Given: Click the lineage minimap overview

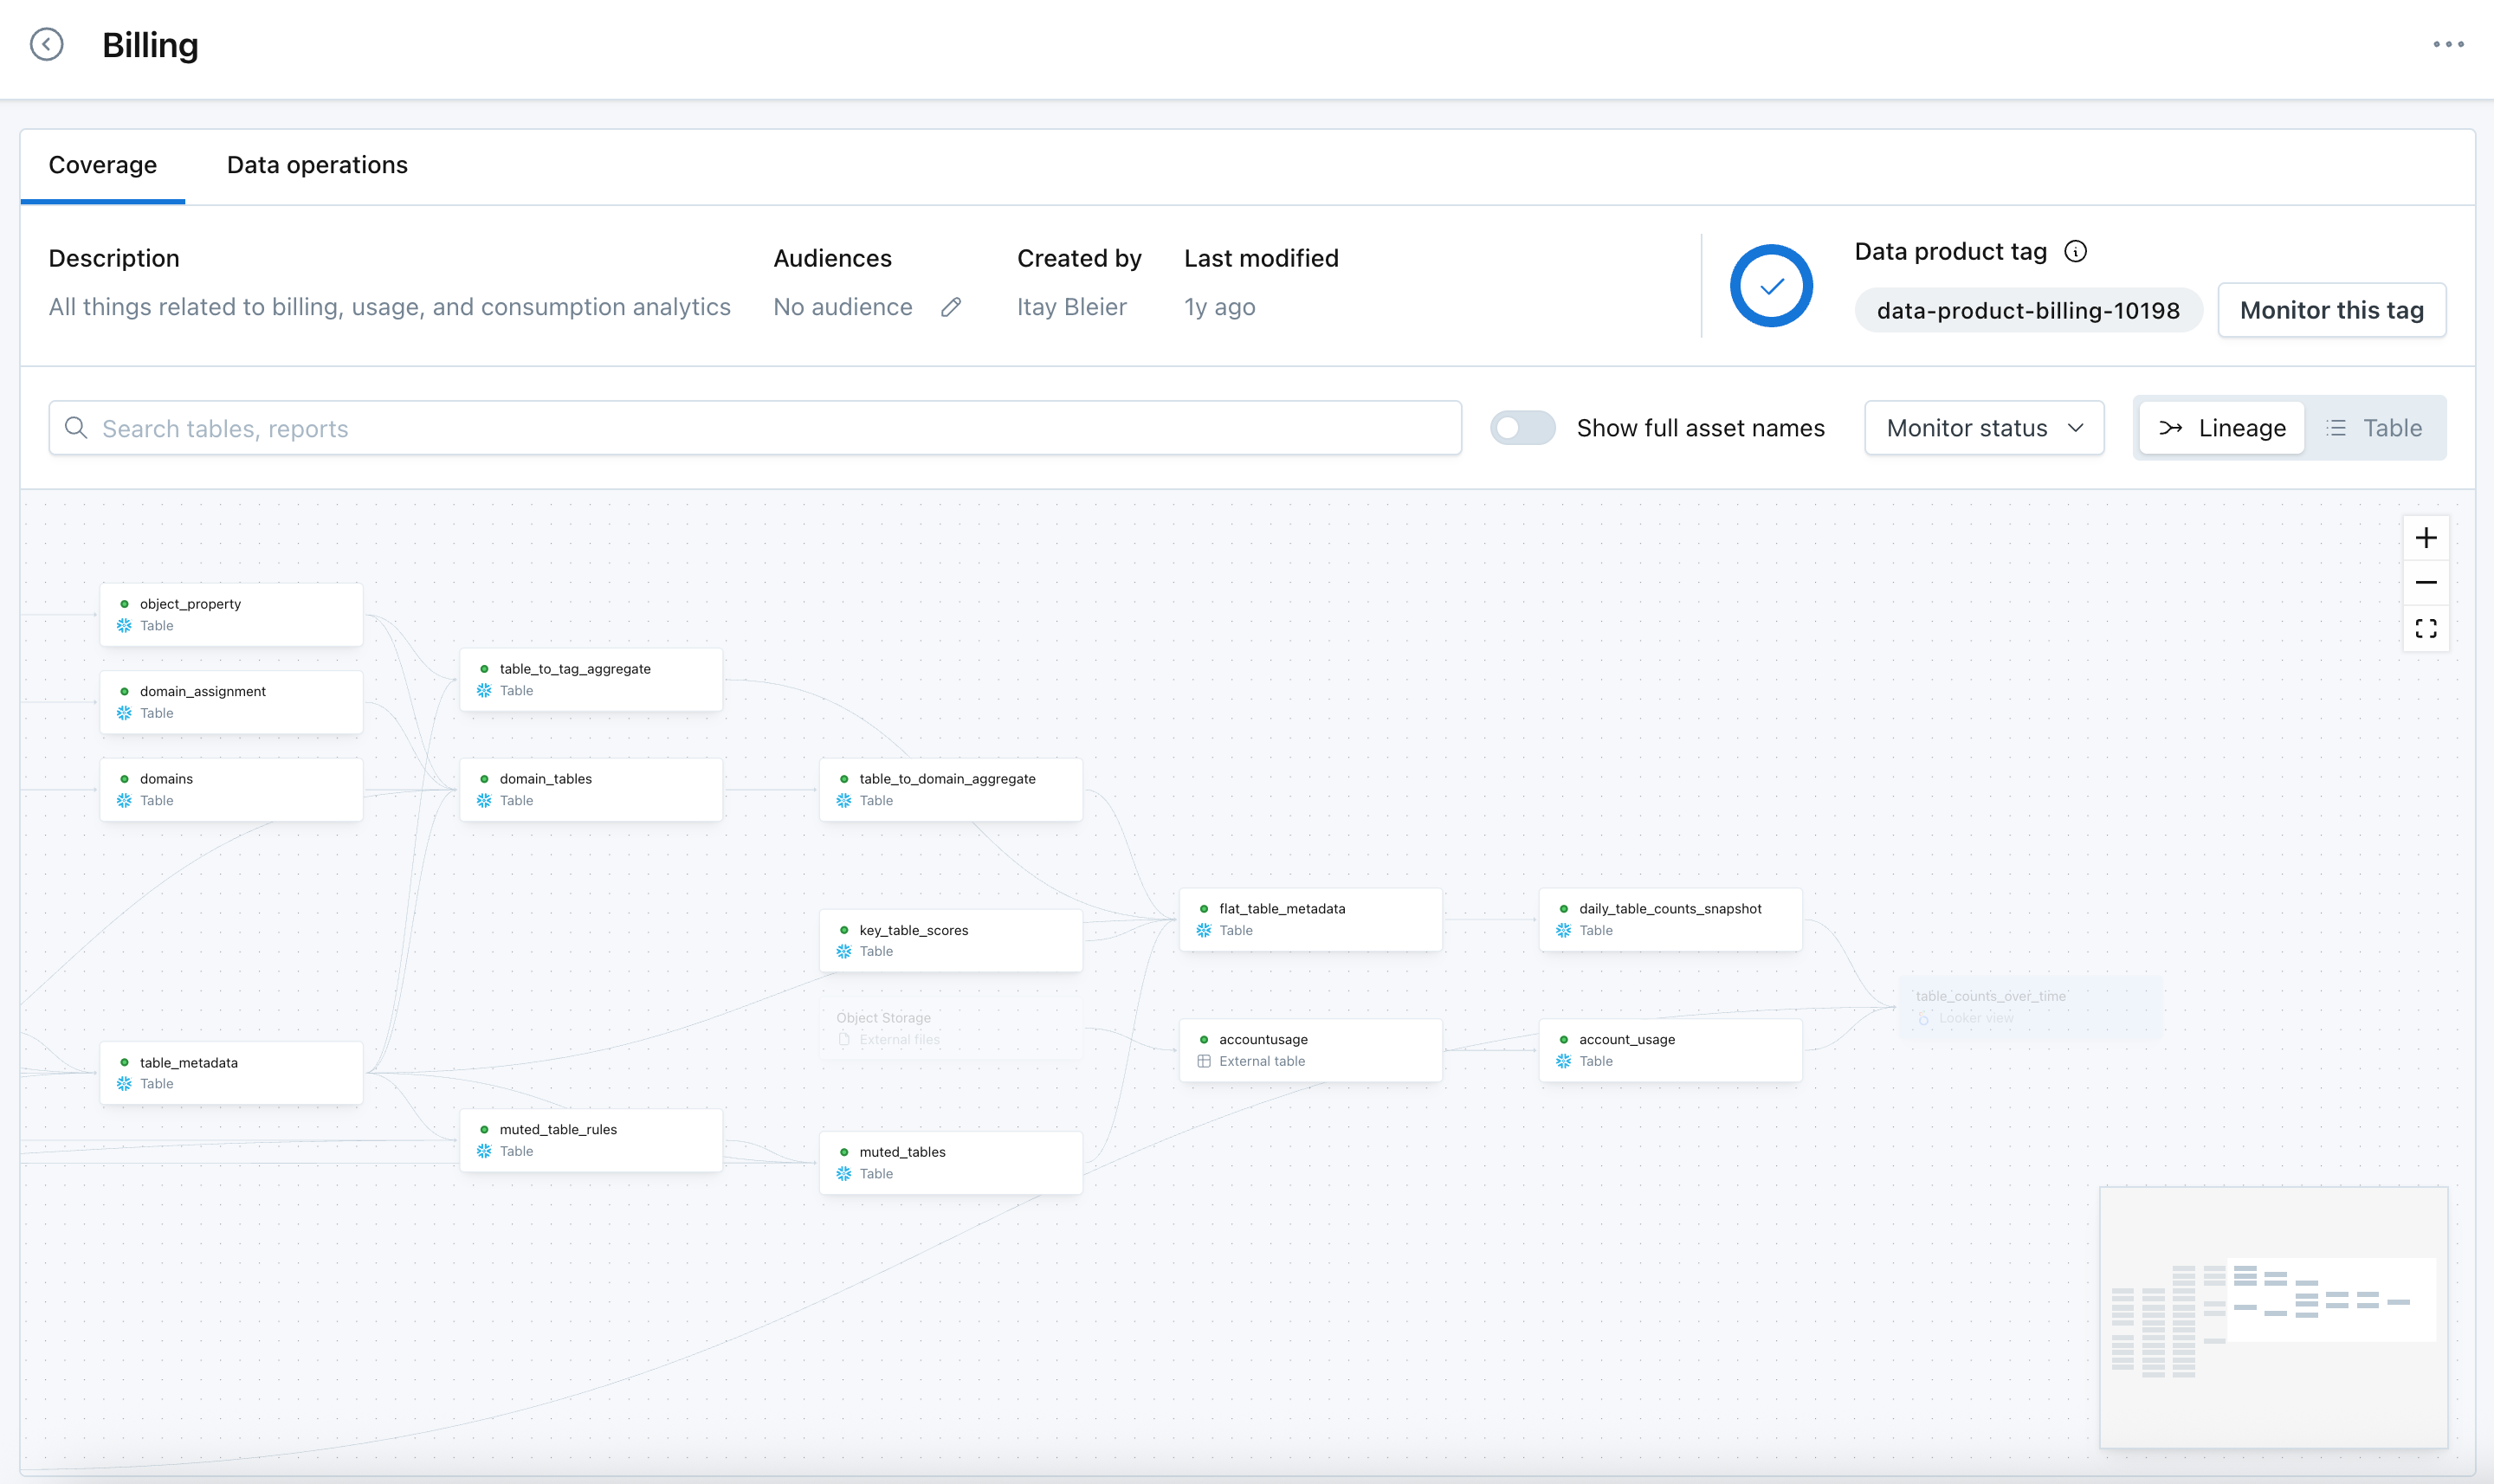Looking at the screenshot, I should [x=2272, y=1316].
